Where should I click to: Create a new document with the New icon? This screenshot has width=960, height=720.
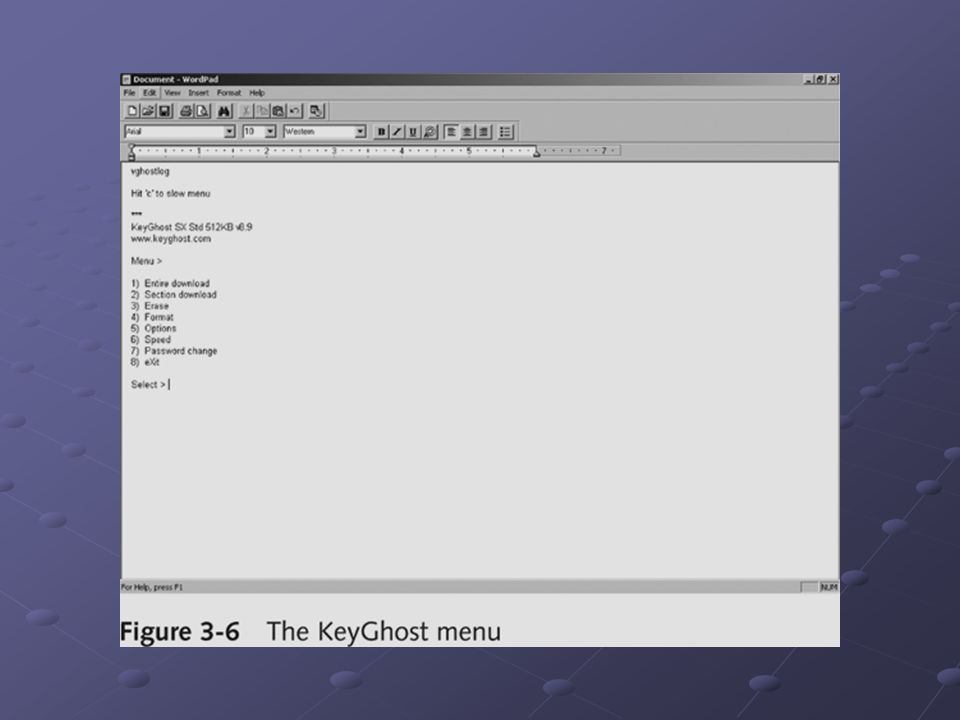pyautogui.click(x=132, y=111)
